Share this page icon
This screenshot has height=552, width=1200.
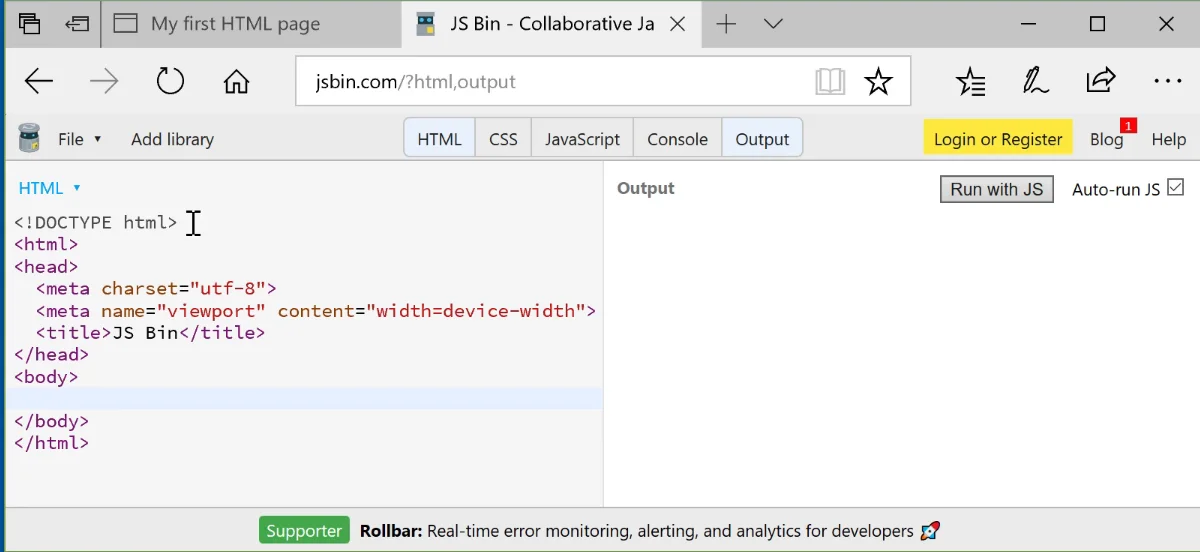click(1100, 81)
